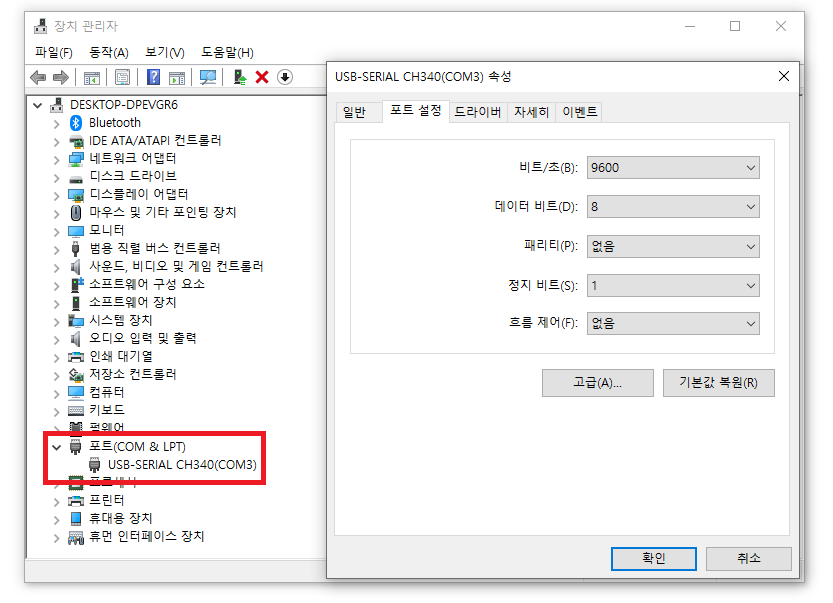The width and height of the screenshot is (833, 603).
Task: Click the 인쇄 대기열 tree label
Action: click(121, 356)
